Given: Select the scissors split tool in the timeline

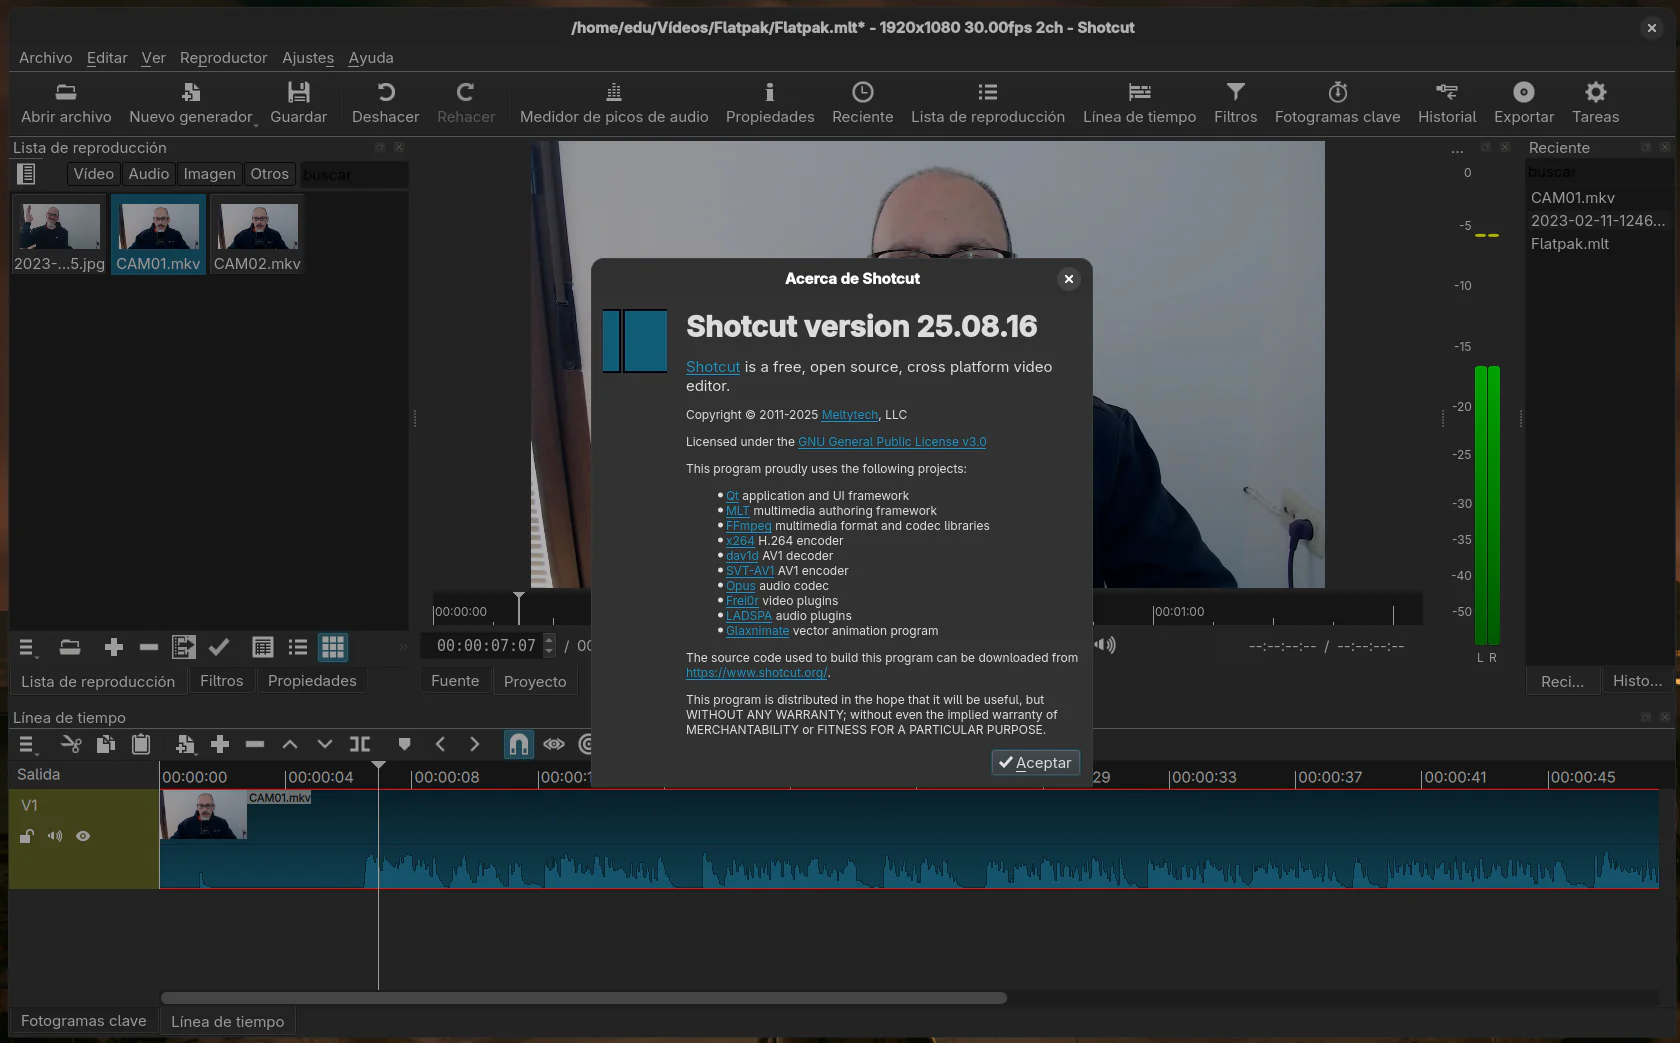Looking at the screenshot, I should click(70, 744).
